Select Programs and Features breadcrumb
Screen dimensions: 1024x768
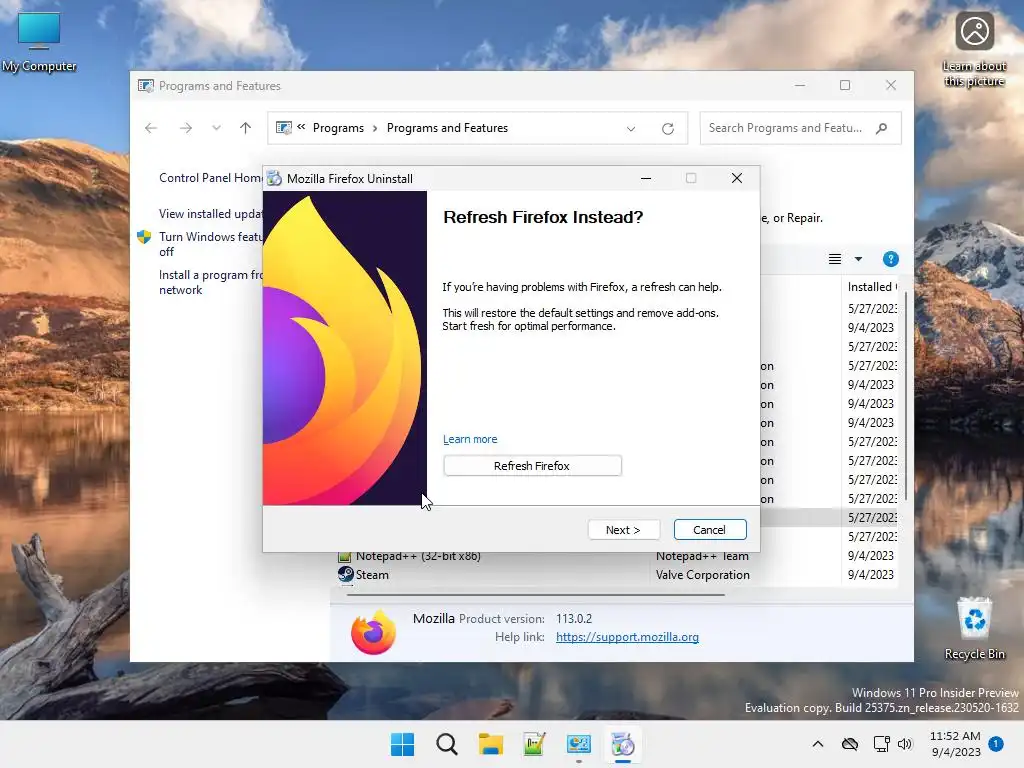[x=447, y=128]
